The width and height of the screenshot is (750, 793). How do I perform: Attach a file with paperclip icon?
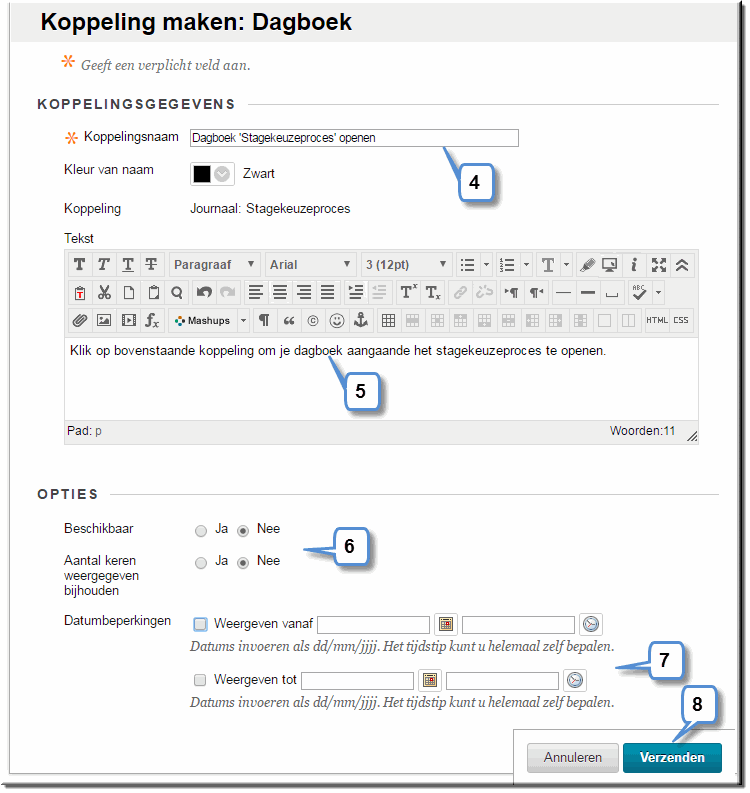(79, 321)
